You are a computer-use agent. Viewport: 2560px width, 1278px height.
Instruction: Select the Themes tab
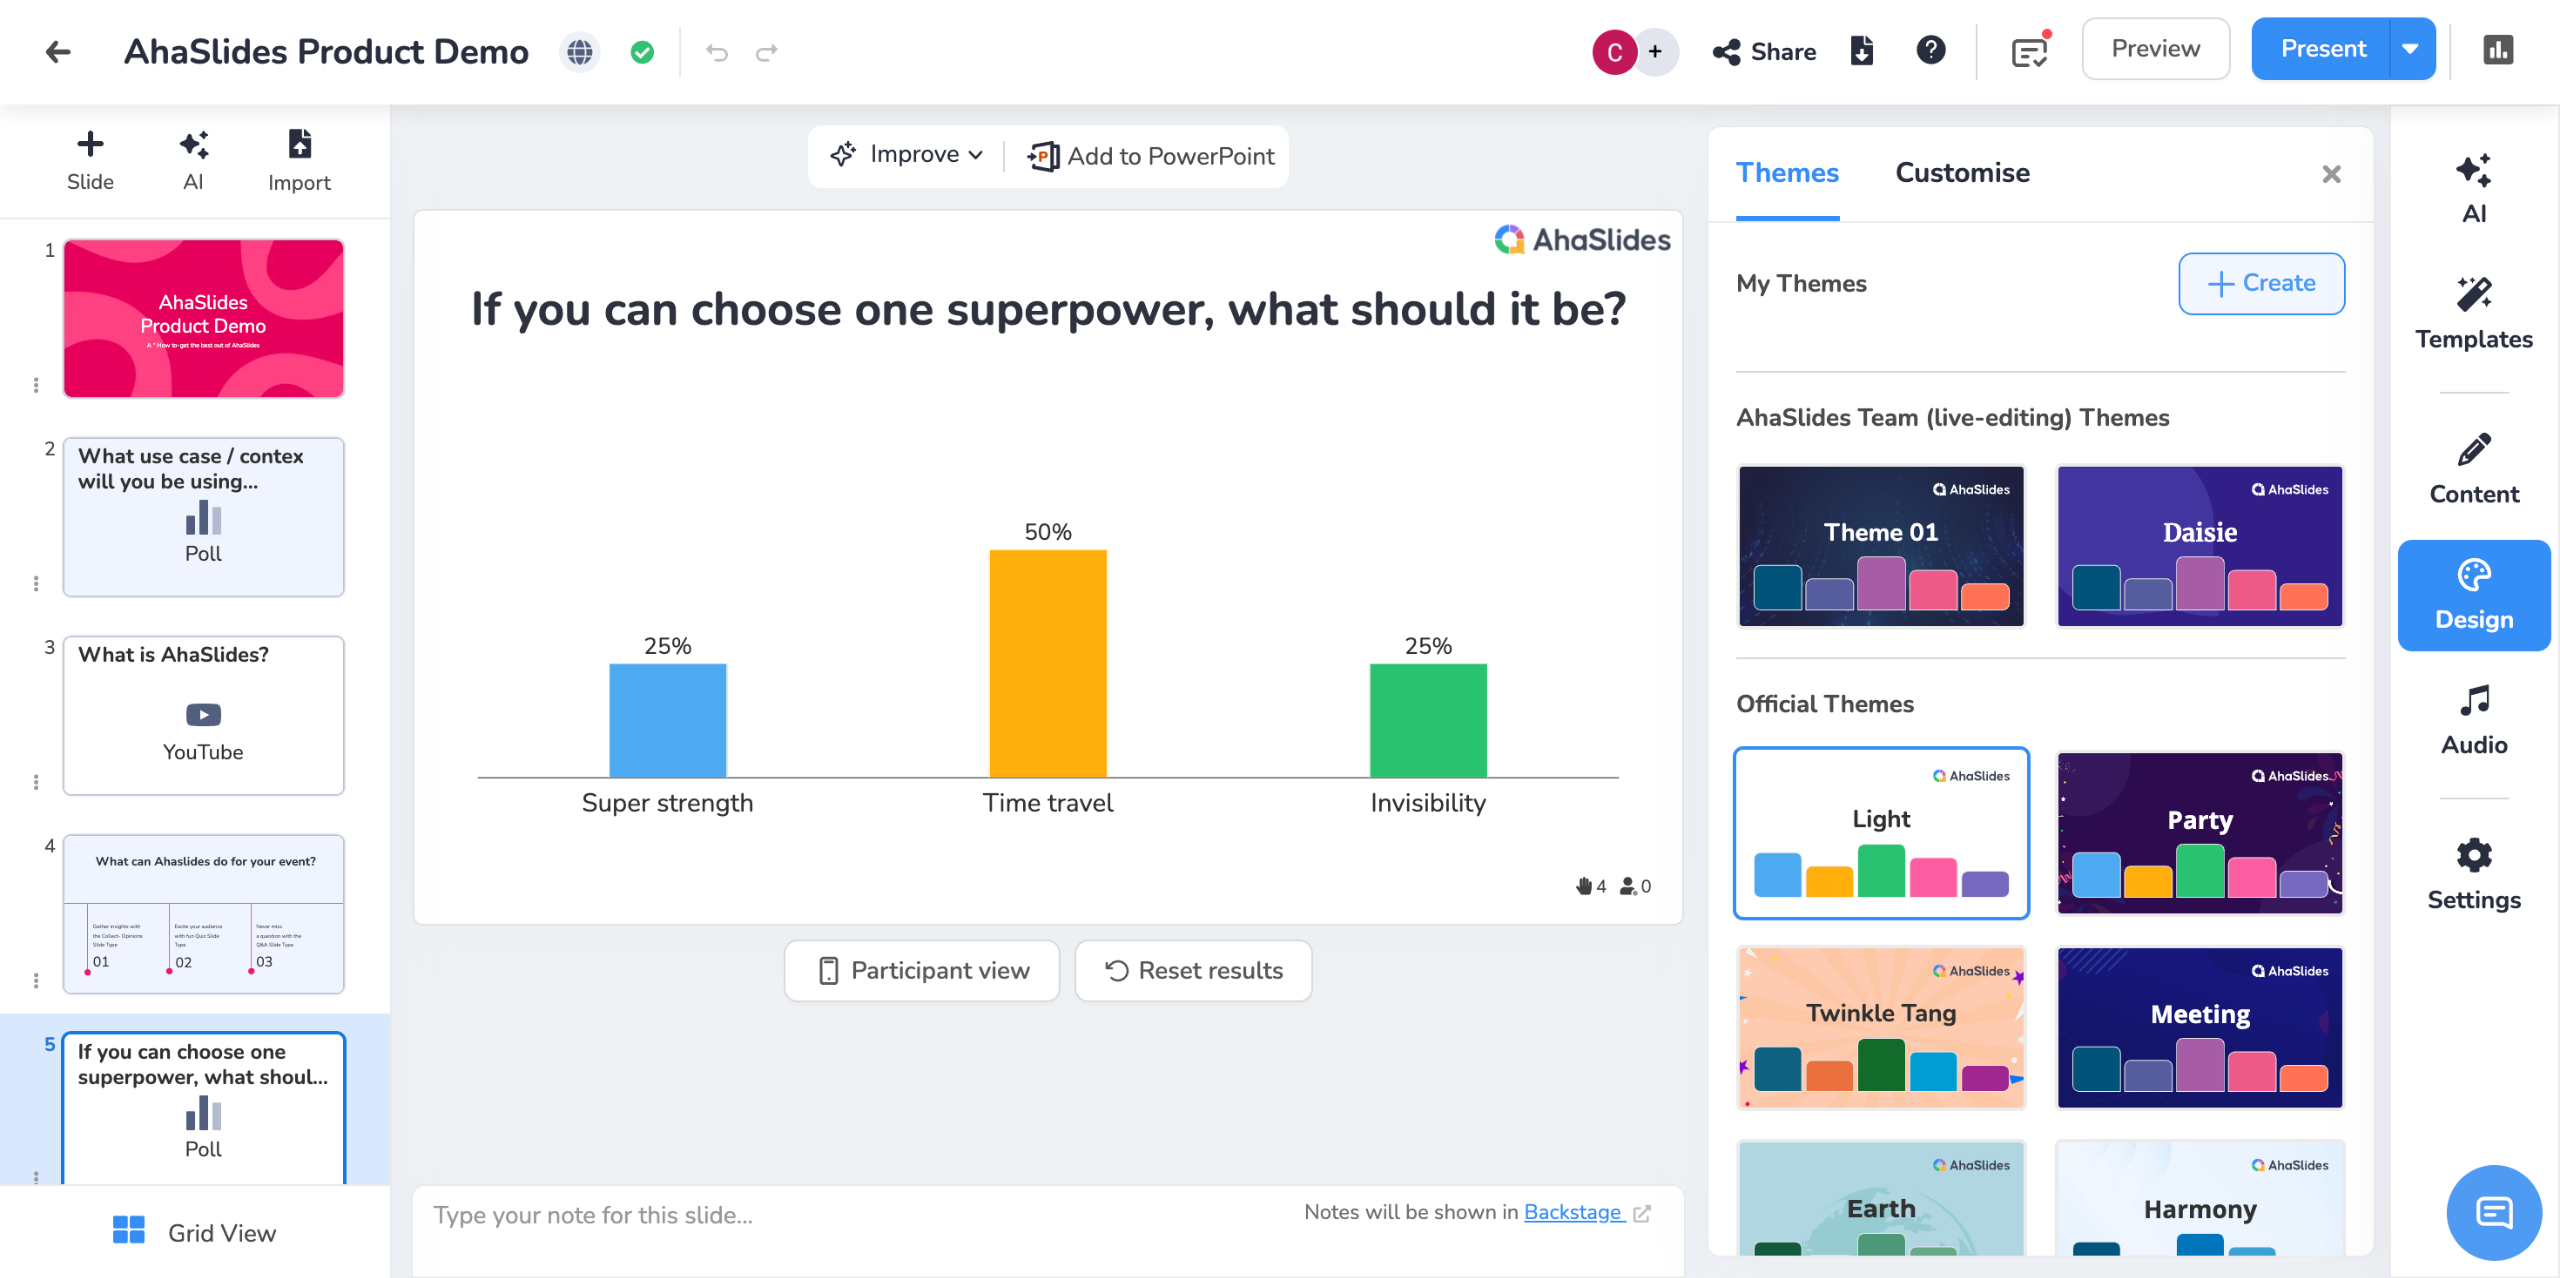(1787, 173)
